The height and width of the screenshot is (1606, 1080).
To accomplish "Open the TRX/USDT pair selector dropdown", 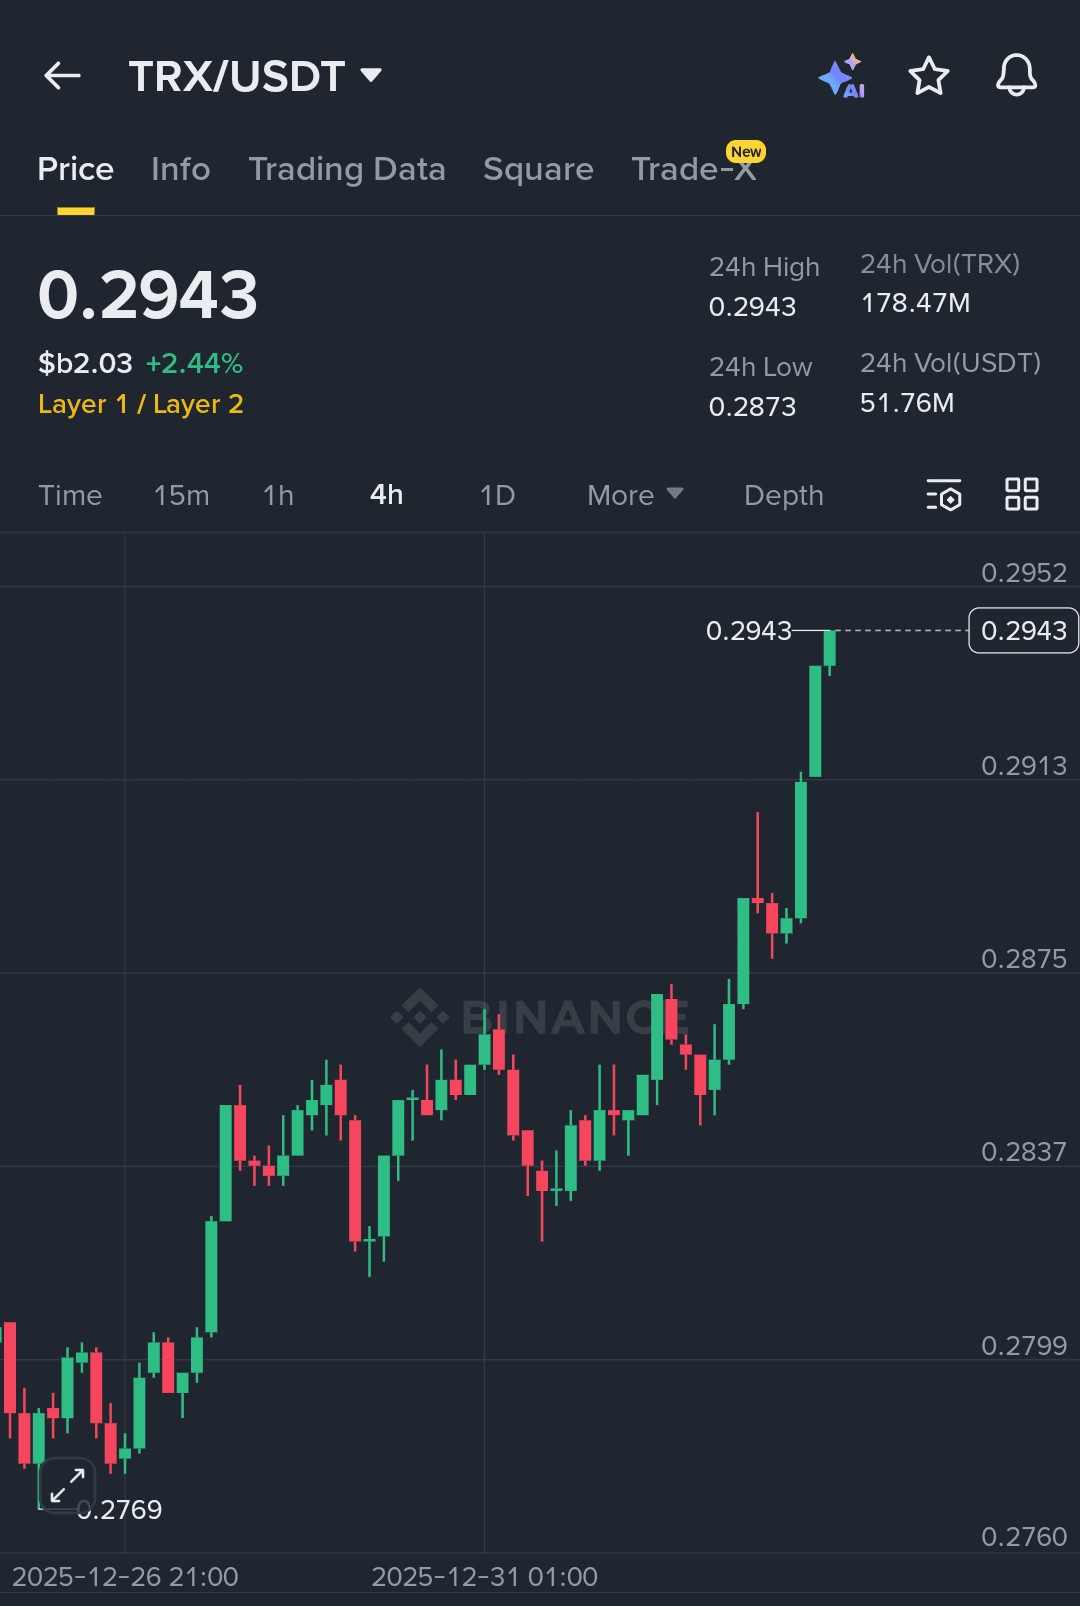I will pyautogui.click(x=256, y=75).
